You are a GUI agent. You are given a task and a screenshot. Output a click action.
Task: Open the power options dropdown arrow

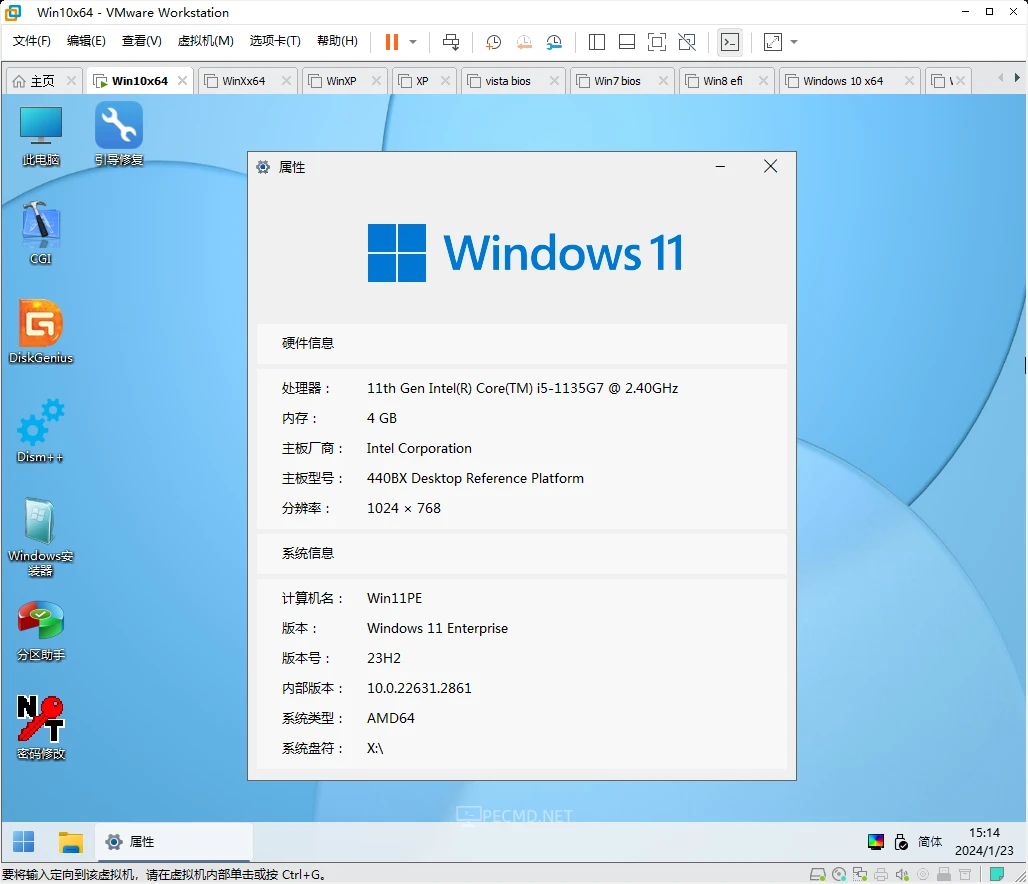(x=413, y=42)
